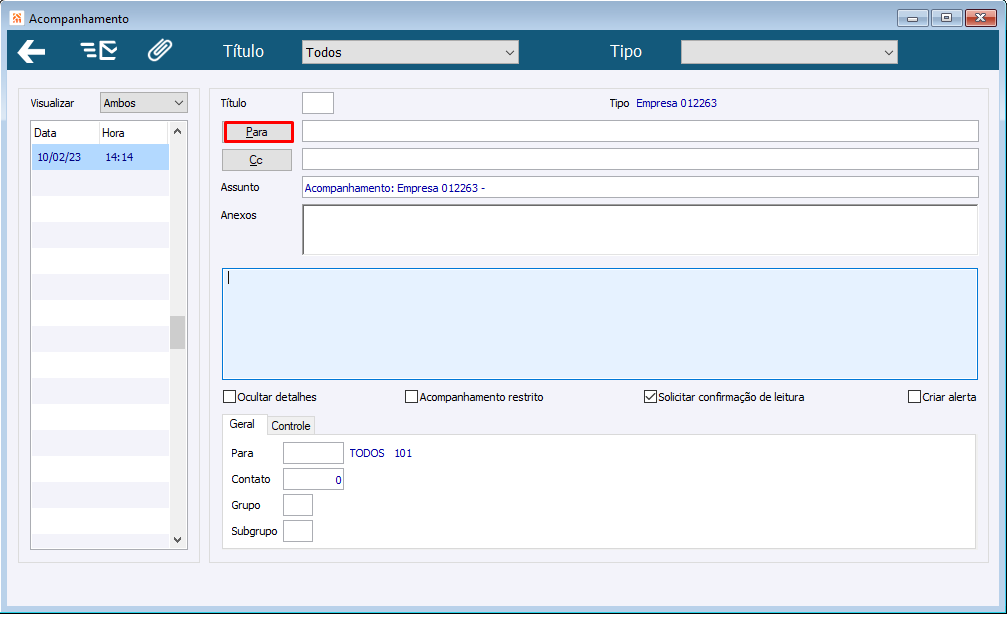1008x618 pixels.
Task: Click the list scroll down arrow
Action: click(177, 540)
